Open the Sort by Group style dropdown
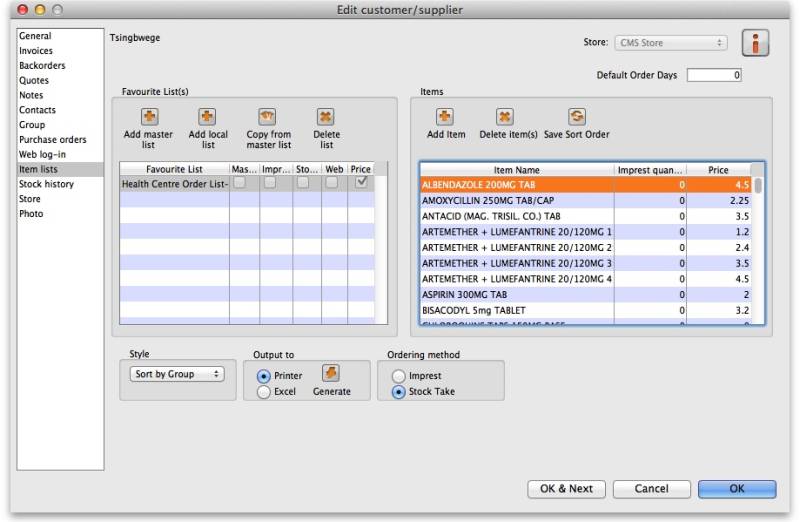 tap(177, 374)
